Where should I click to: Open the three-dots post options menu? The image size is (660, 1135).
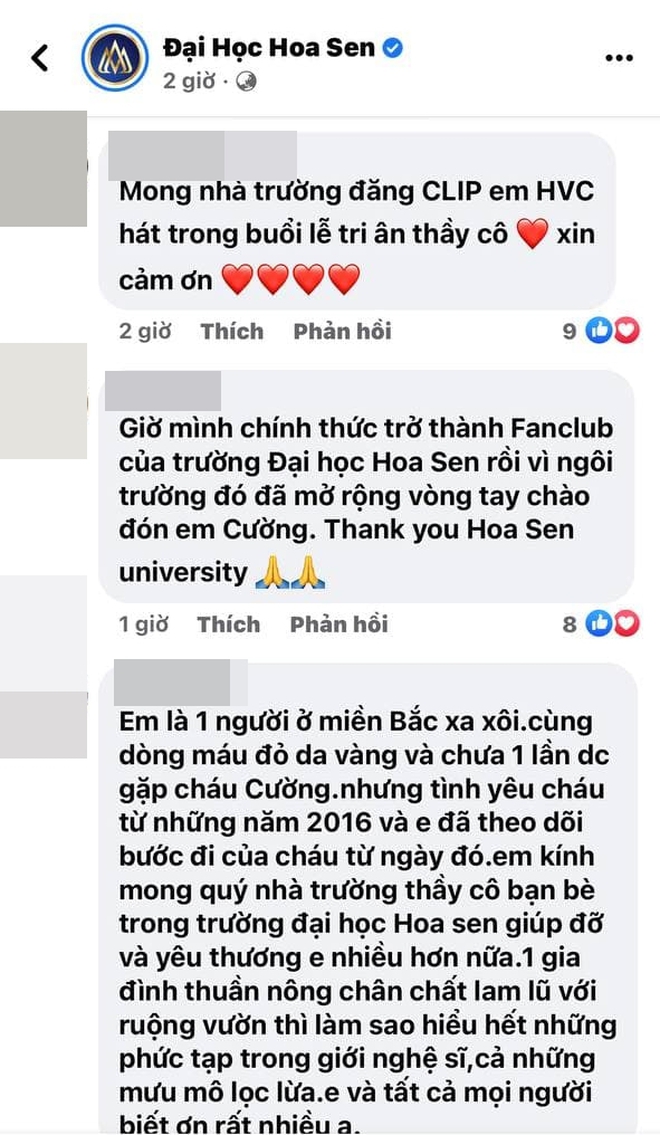point(619,58)
